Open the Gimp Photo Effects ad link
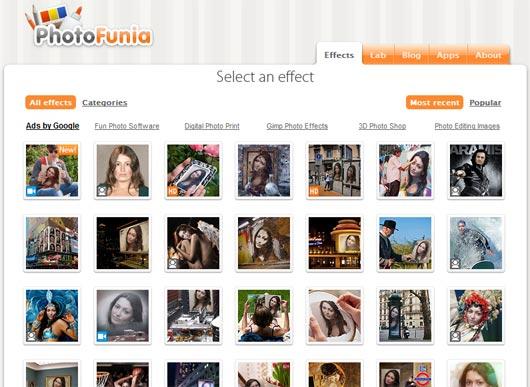This screenshot has height=387, width=530. (297, 126)
